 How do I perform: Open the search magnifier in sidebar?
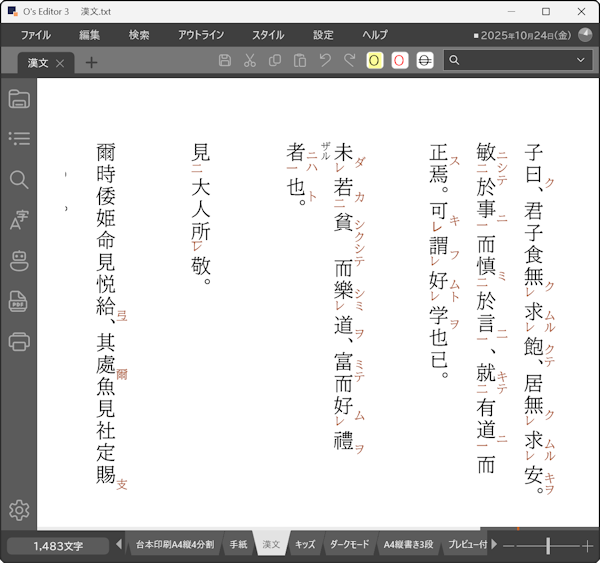(x=18, y=180)
